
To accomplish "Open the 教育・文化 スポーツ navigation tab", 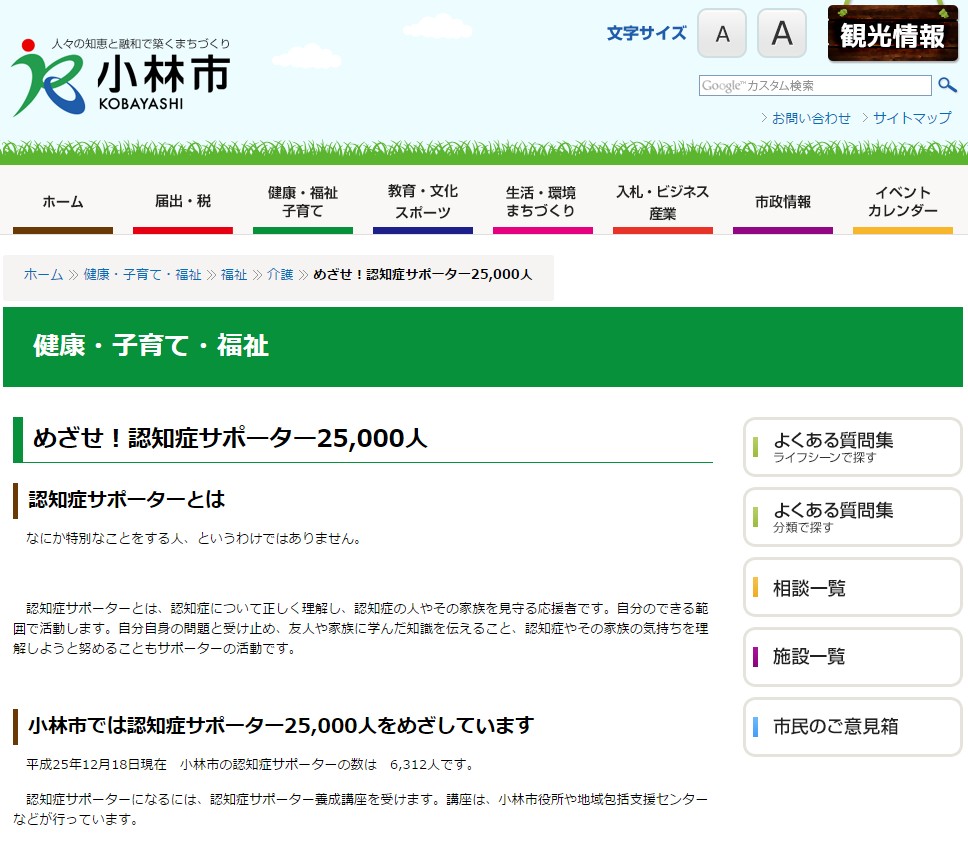I will (x=423, y=201).
